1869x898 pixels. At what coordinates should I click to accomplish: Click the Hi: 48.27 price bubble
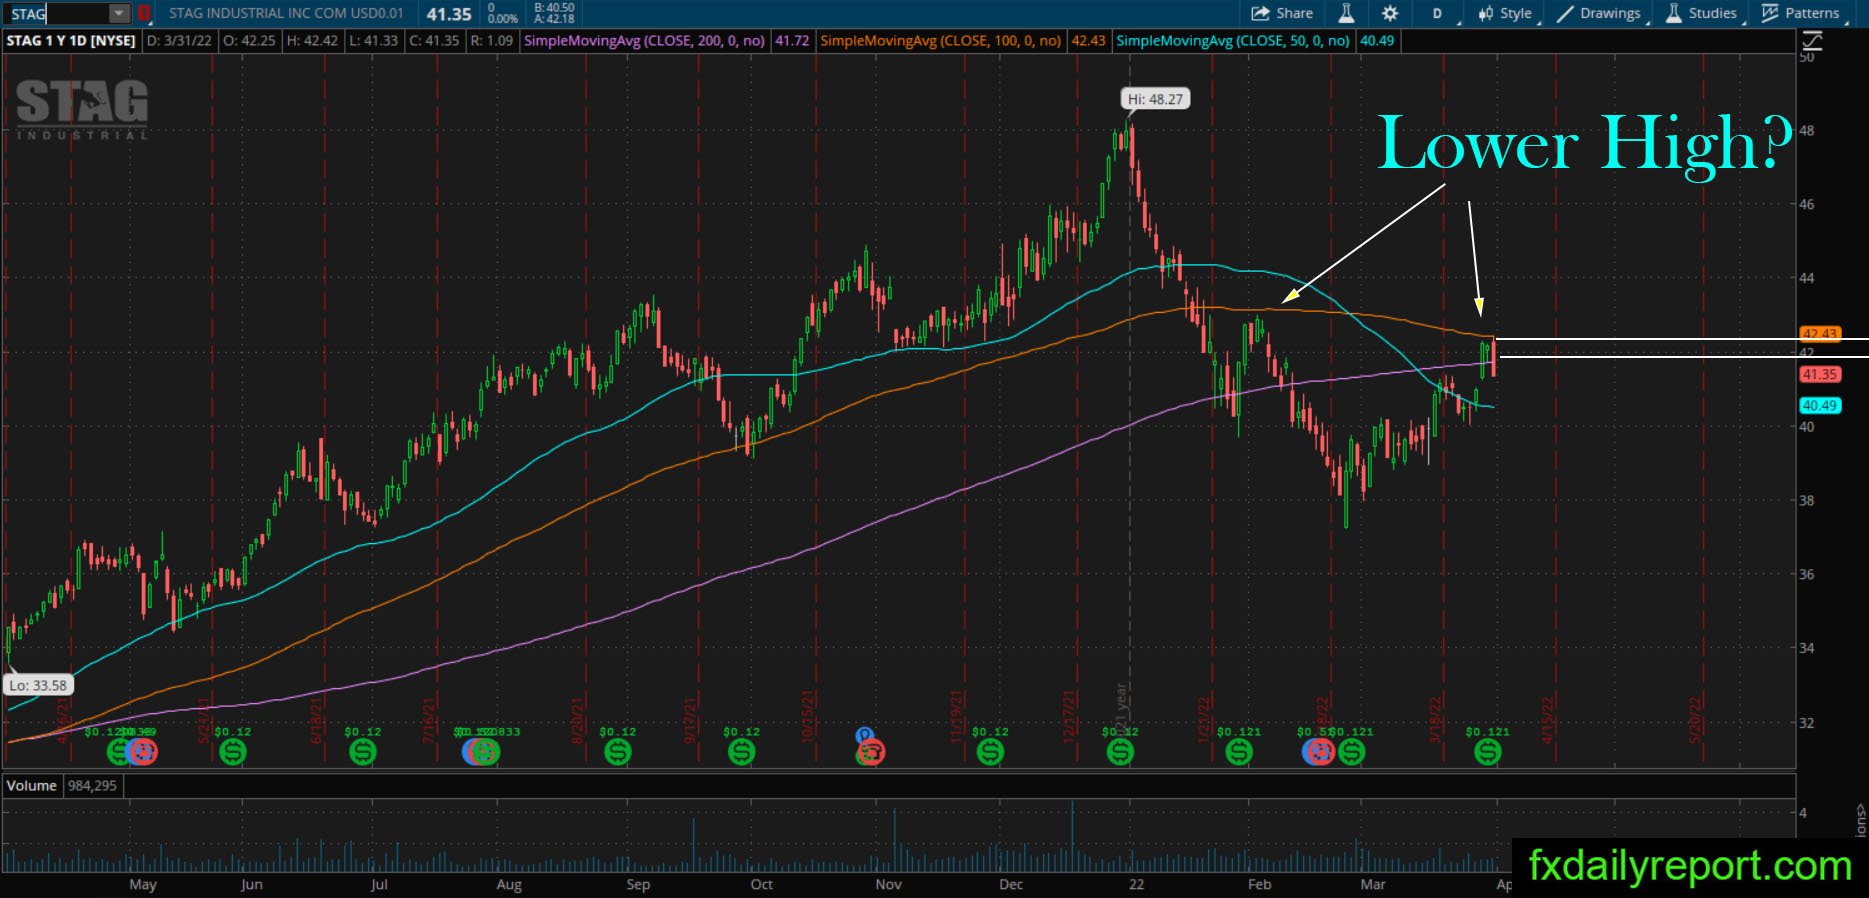pos(1155,99)
